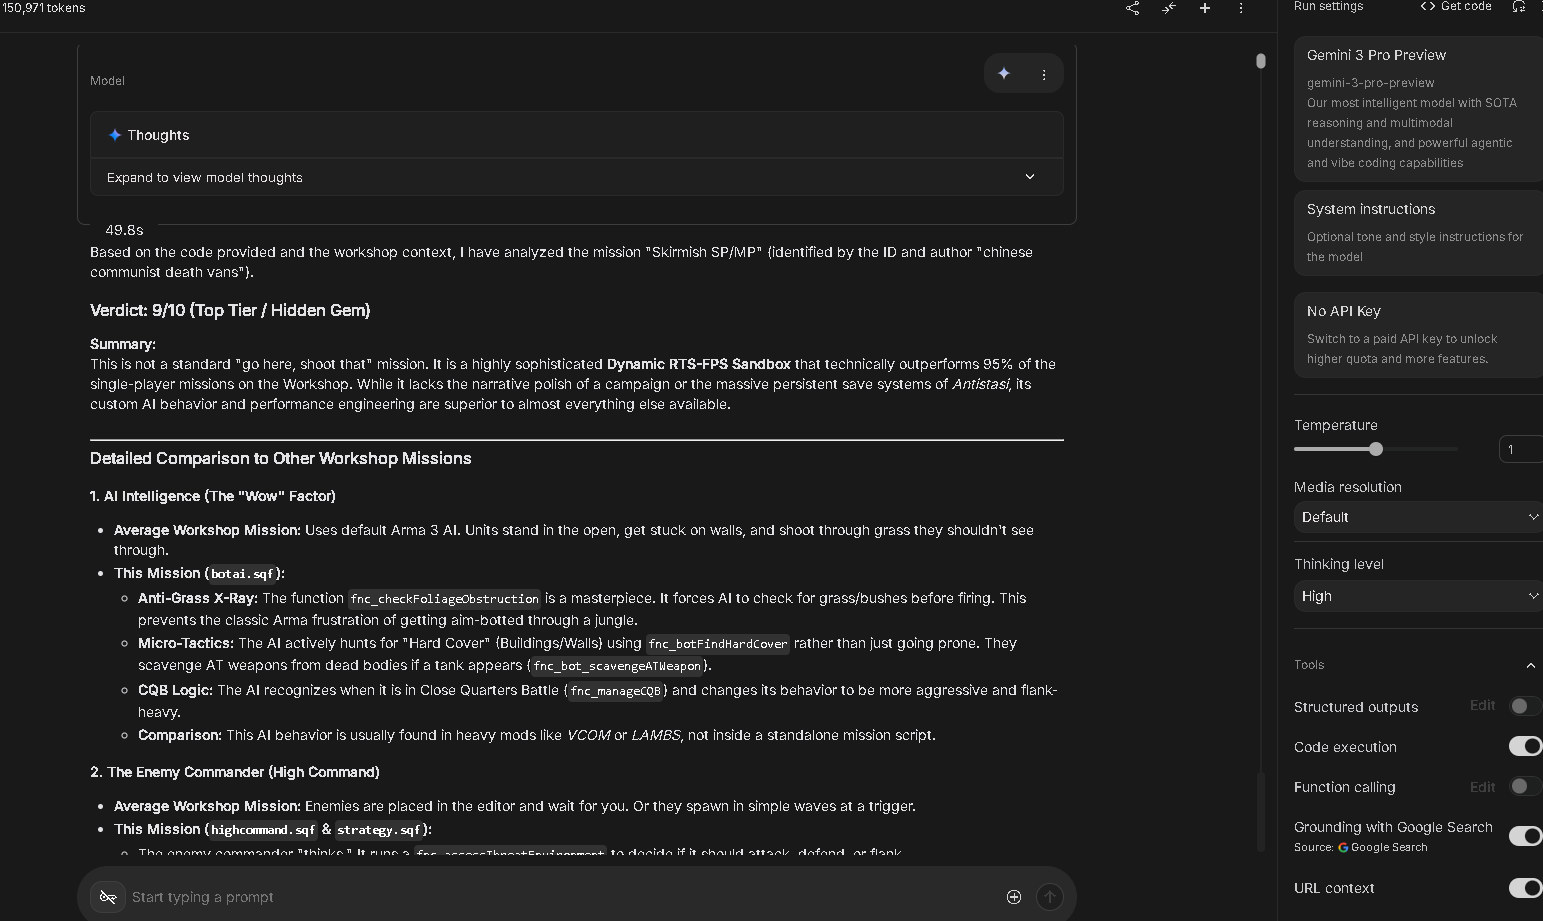This screenshot has height=921, width=1543.
Task: Adjust the Temperature slider
Action: (x=1376, y=449)
